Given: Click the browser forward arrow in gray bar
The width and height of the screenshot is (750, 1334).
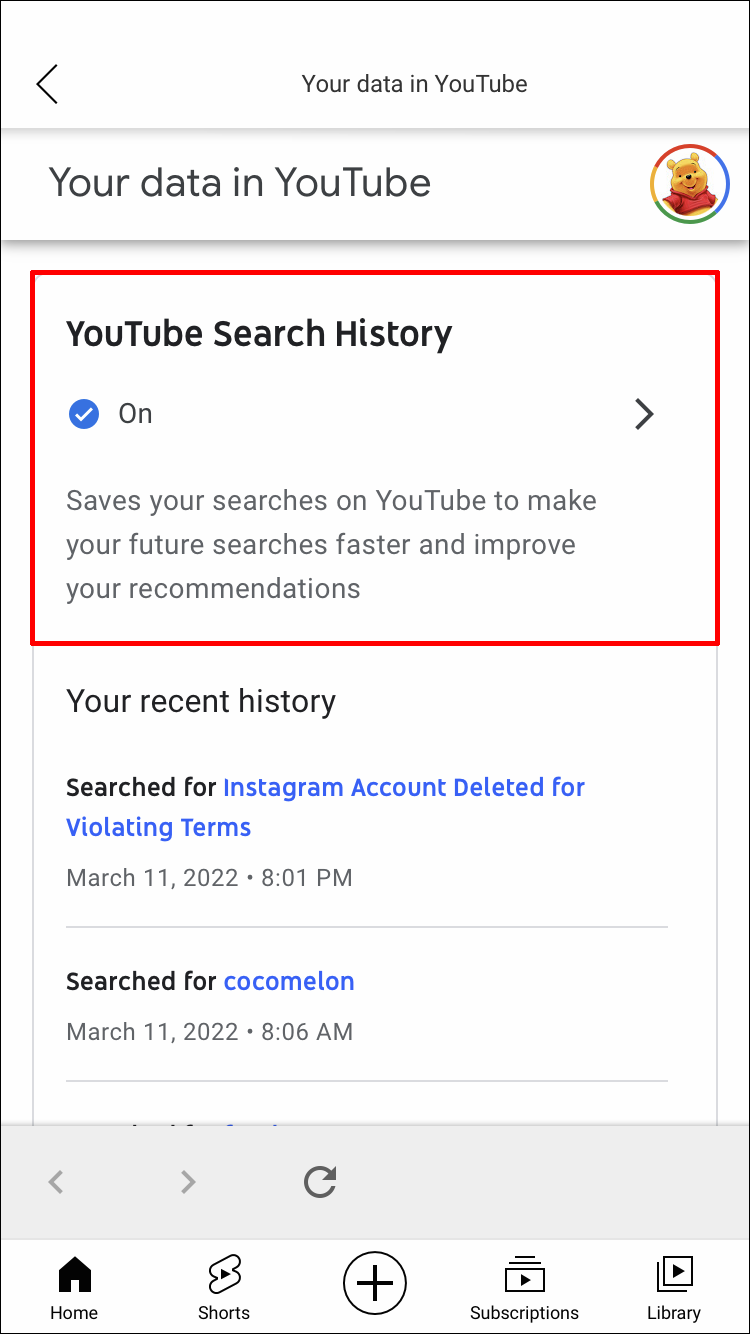Looking at the screenshot, I should 187,1182.
